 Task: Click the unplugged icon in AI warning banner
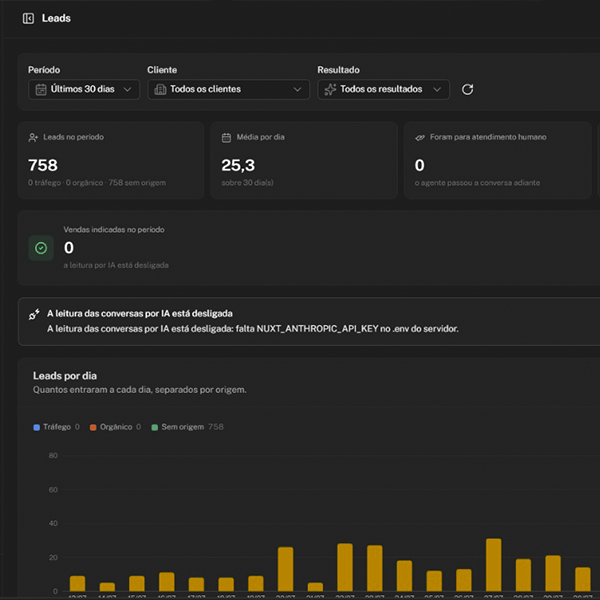click(34, 314)
